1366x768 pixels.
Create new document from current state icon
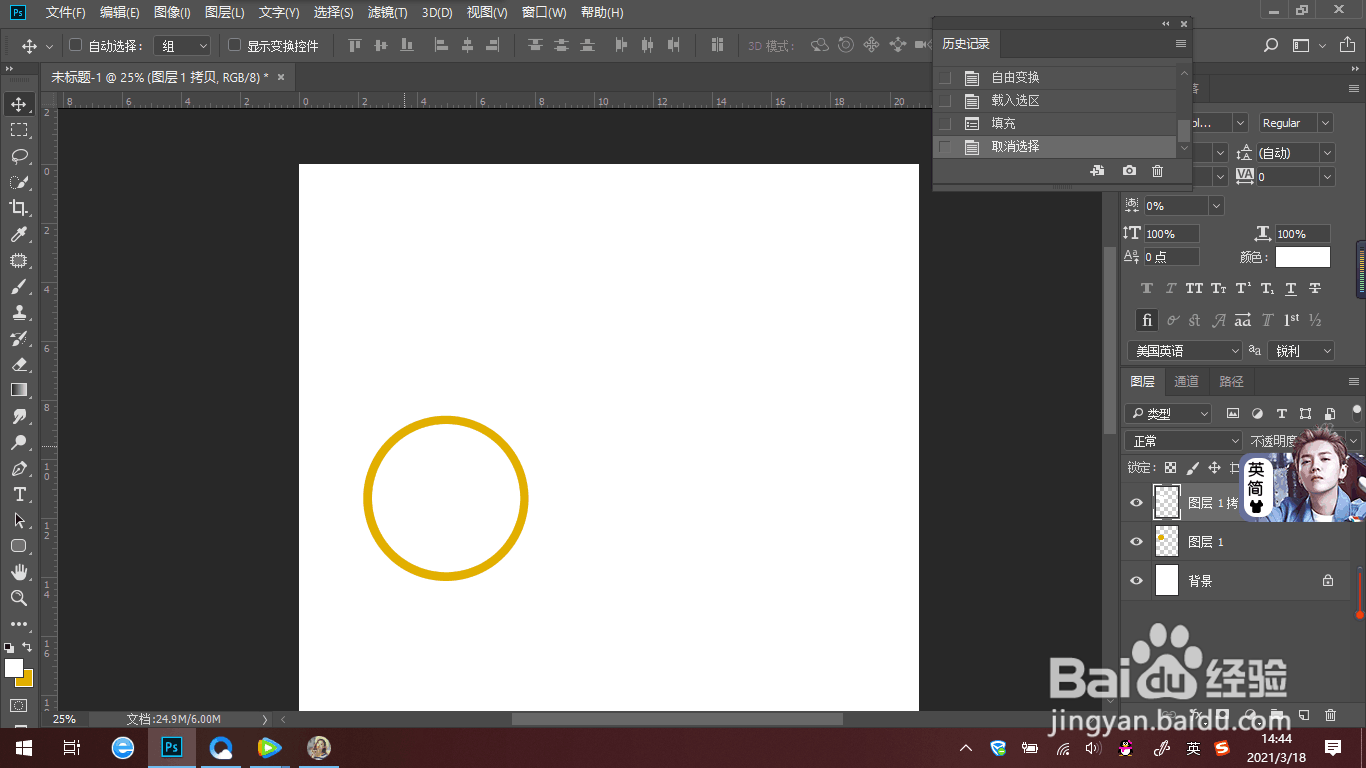point(1098,171)
